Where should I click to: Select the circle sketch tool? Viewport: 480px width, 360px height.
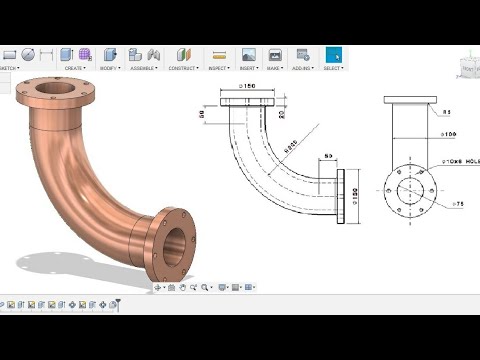(28, 55)
